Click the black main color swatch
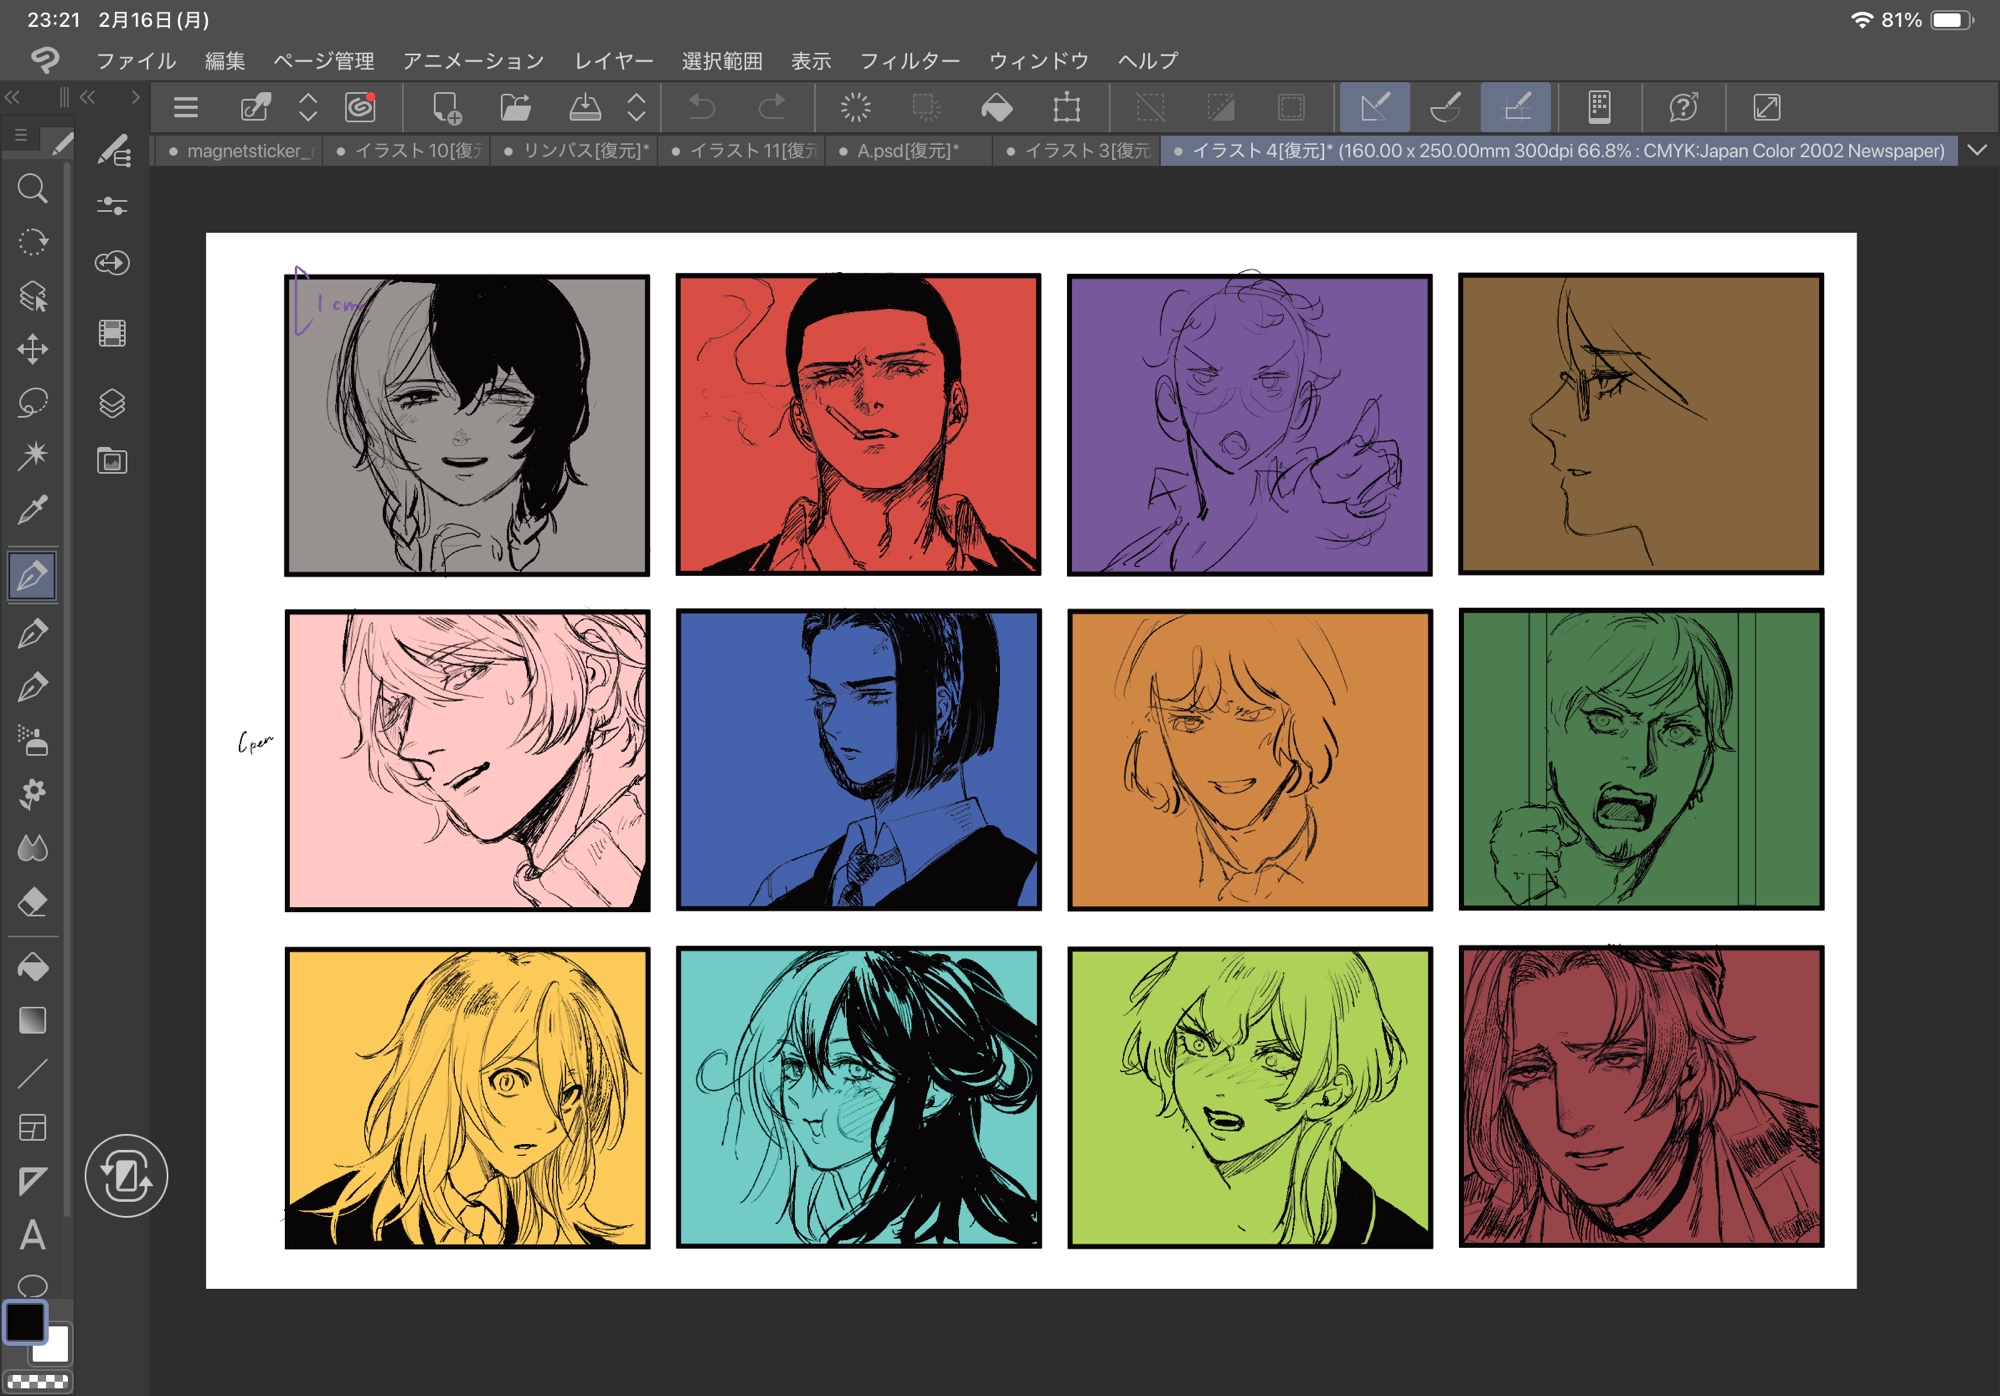This screenshot has height=1396, width=2000. point(24,1322)
